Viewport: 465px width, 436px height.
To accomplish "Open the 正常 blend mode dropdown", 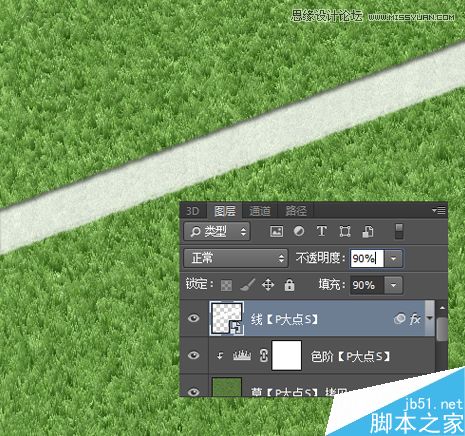I will pos(236,258).
